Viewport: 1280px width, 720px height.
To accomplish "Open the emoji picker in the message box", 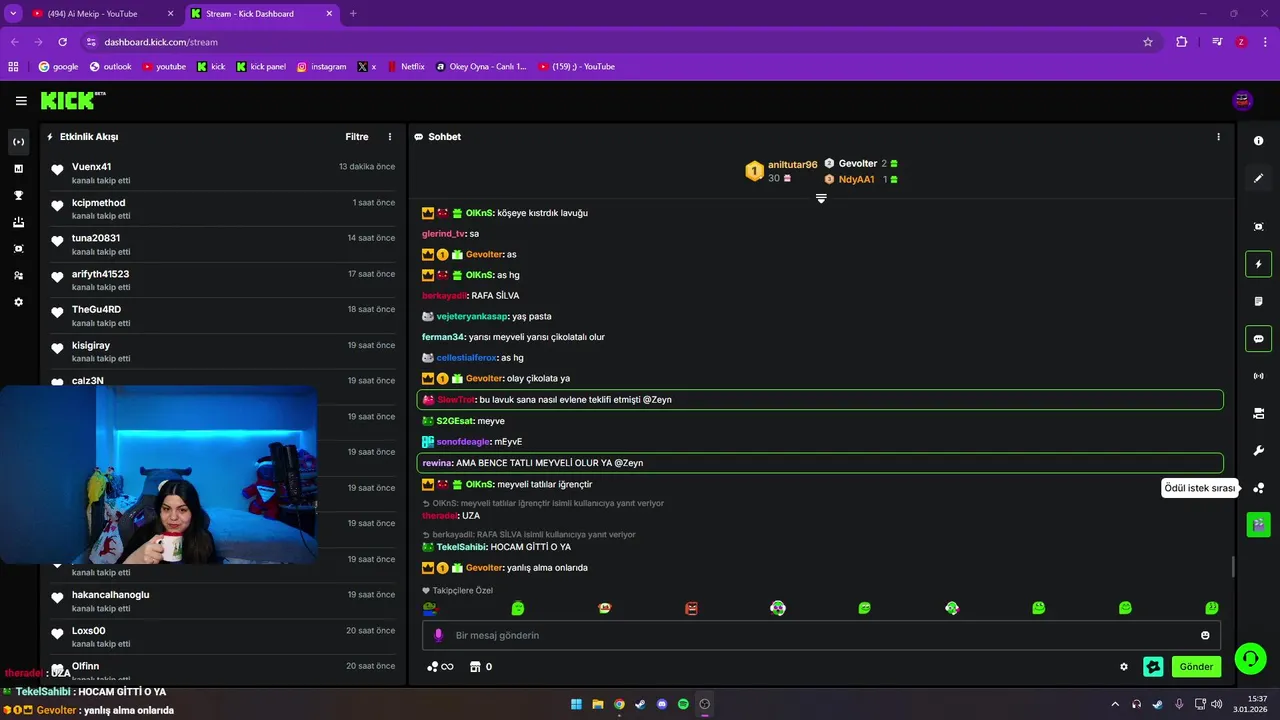I will [1205, 635].
